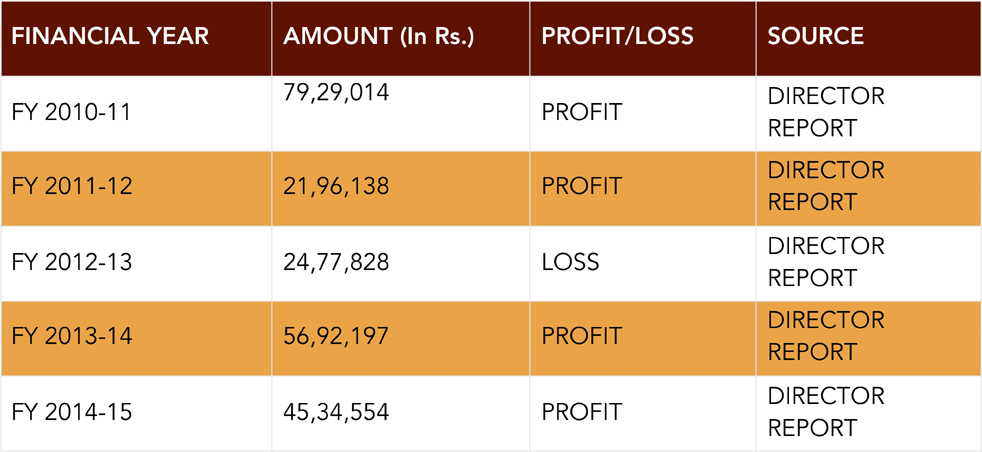
Task: Click the PROFIT/LOSS column header
Action: click(617, 37)
